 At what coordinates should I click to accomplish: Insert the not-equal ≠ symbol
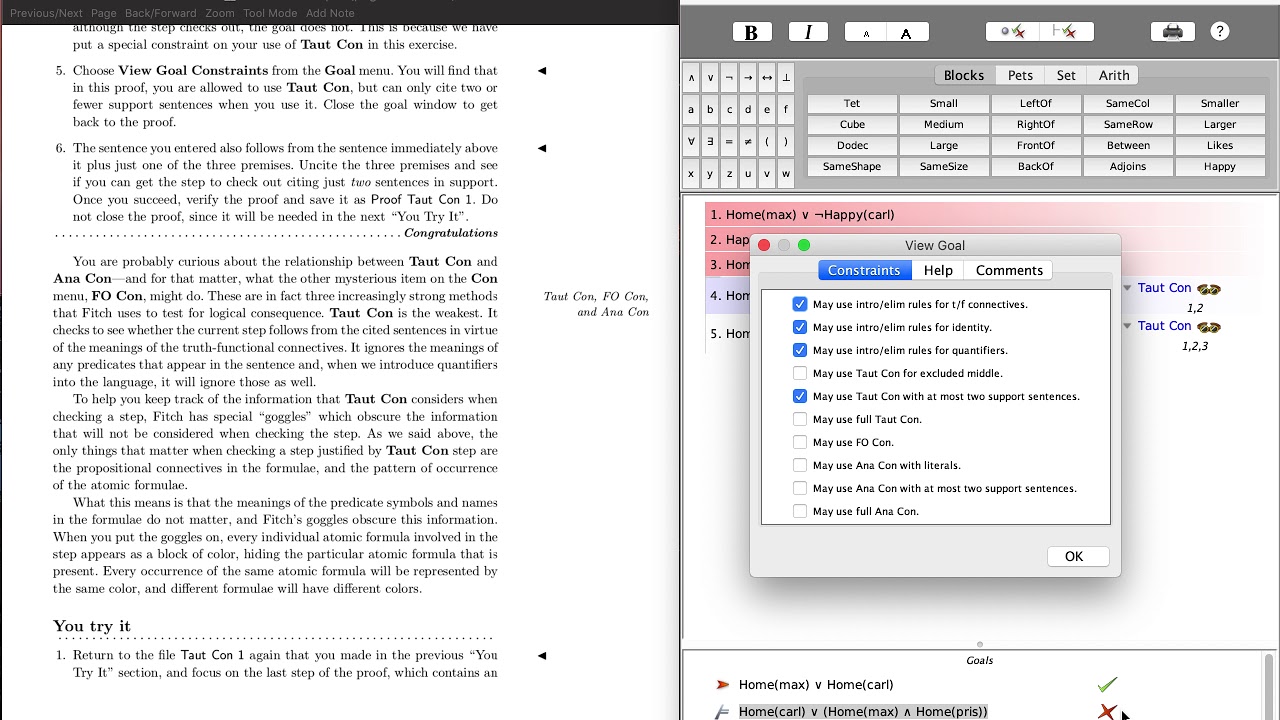(748, 141)
